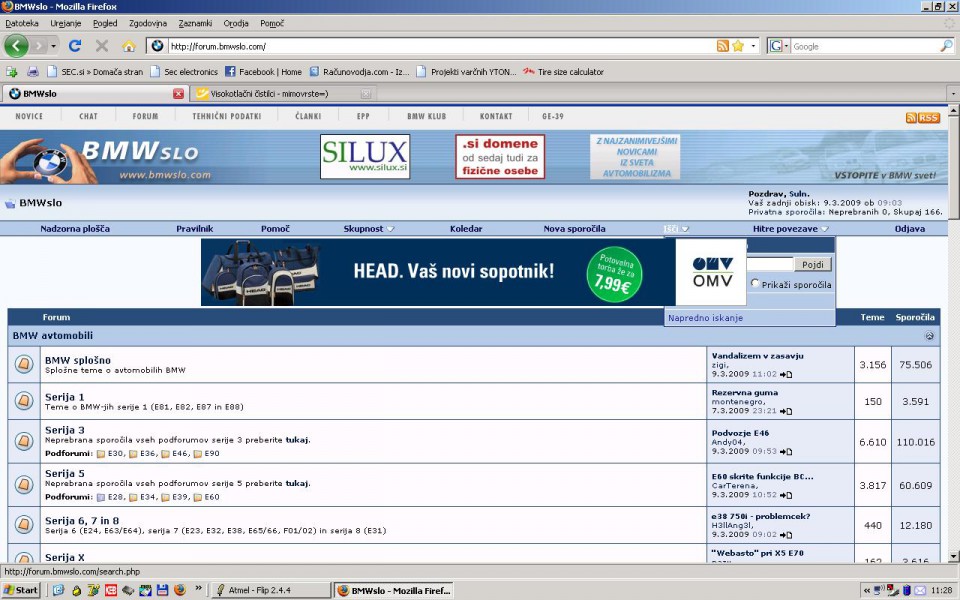Open the Facebook | Home bookmark
The image size is (960, 600).
[x=263, y=72]
